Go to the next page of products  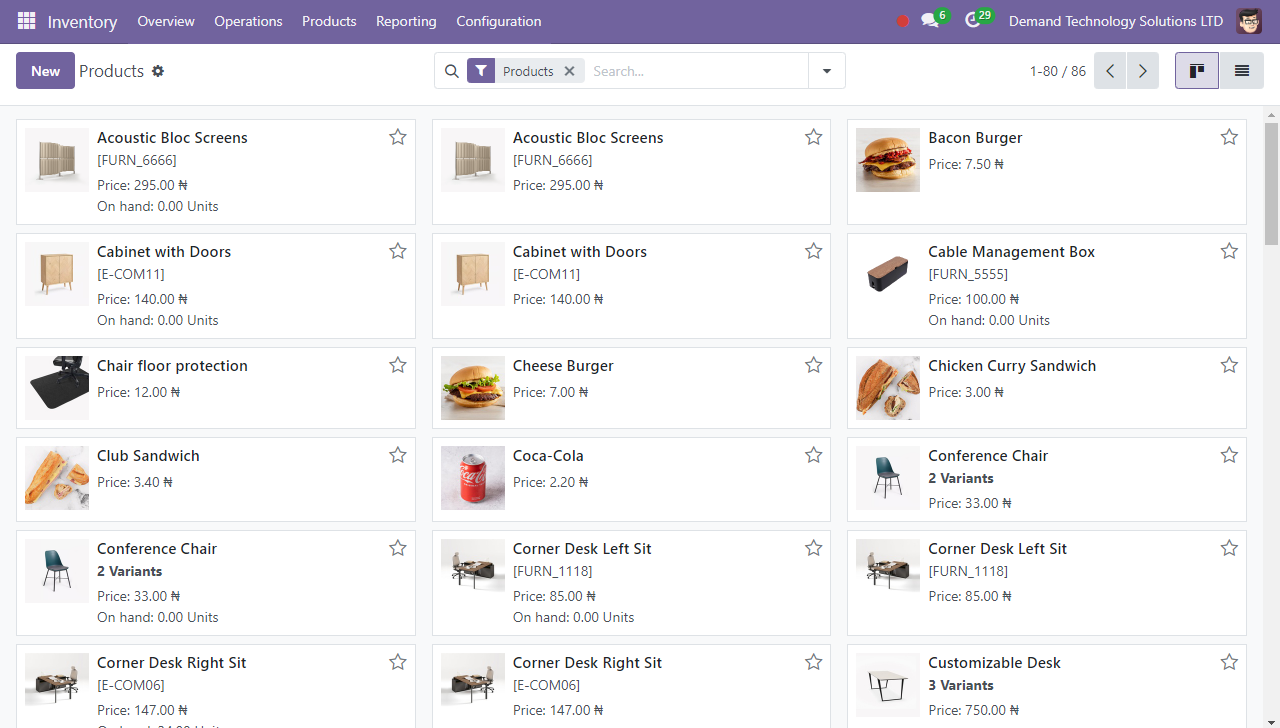(x=1142, y=71)
